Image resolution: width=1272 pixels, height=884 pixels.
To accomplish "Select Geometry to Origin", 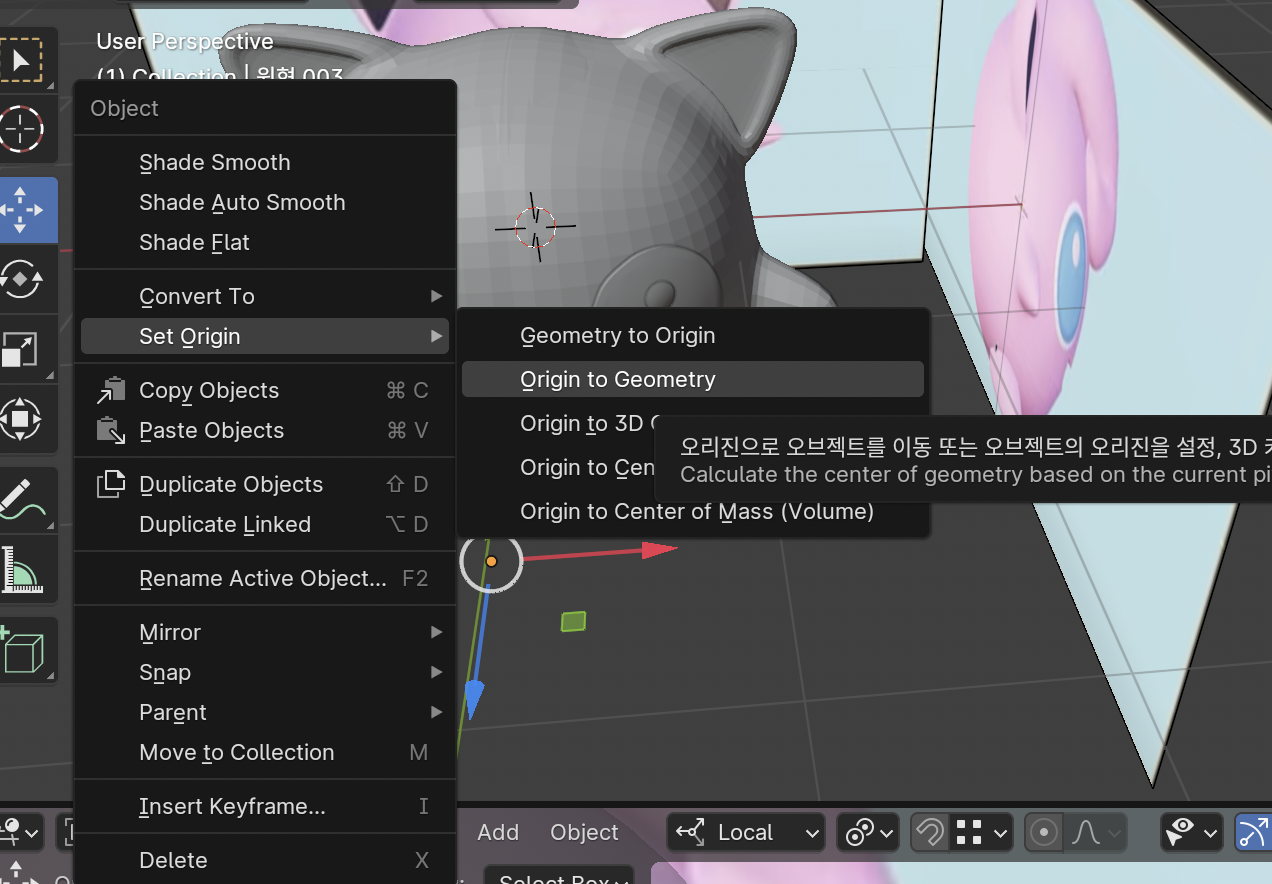I will point(692,336).
